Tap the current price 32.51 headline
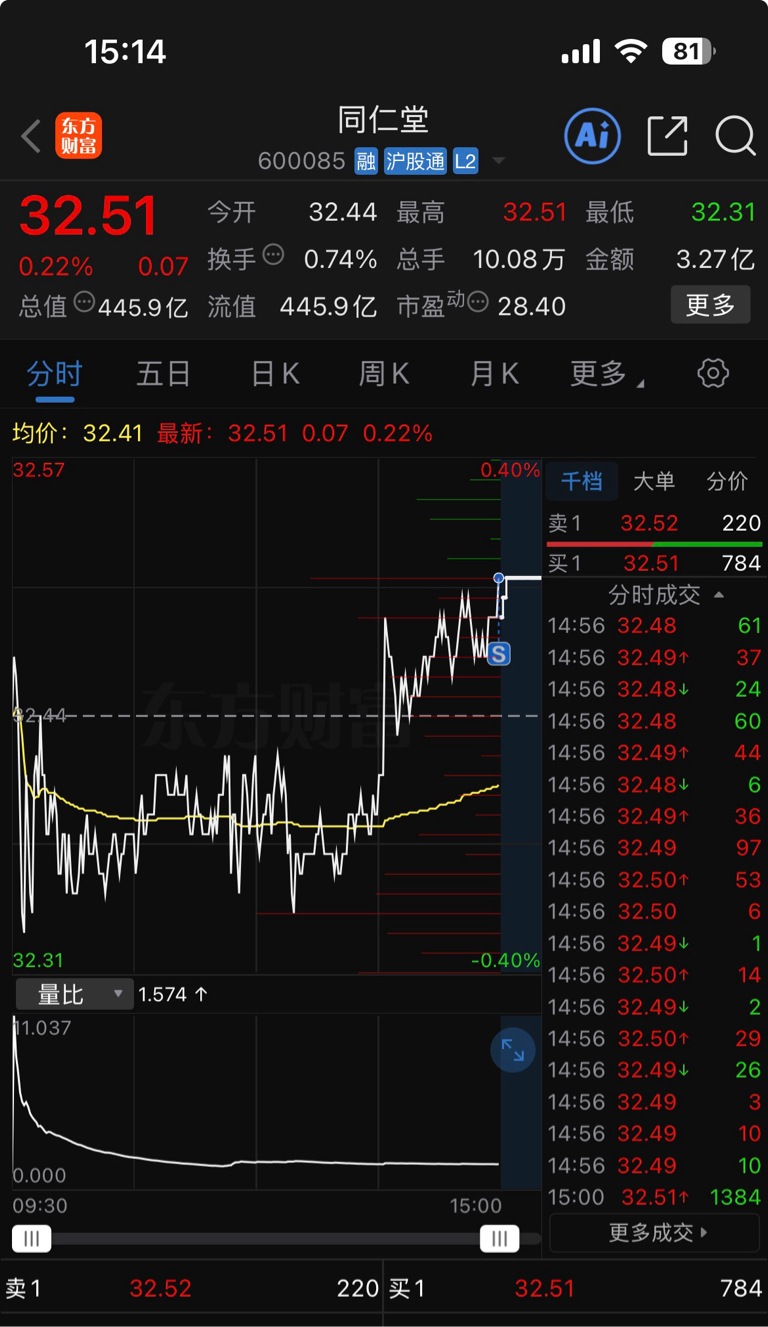The height and width of the screenshot is (1327, 768). point(89,216)
